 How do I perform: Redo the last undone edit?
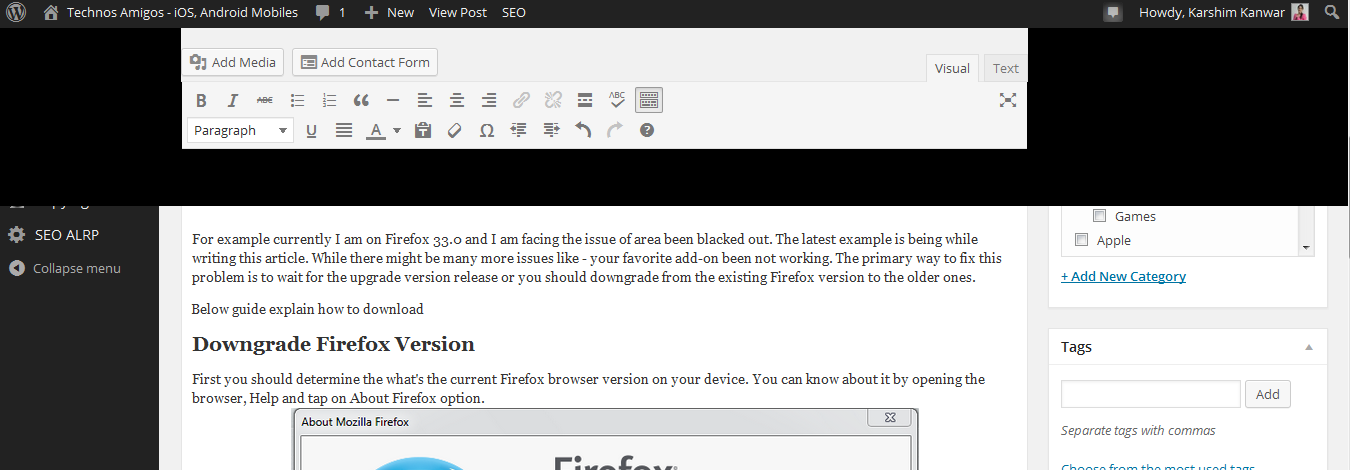[615, 130]
